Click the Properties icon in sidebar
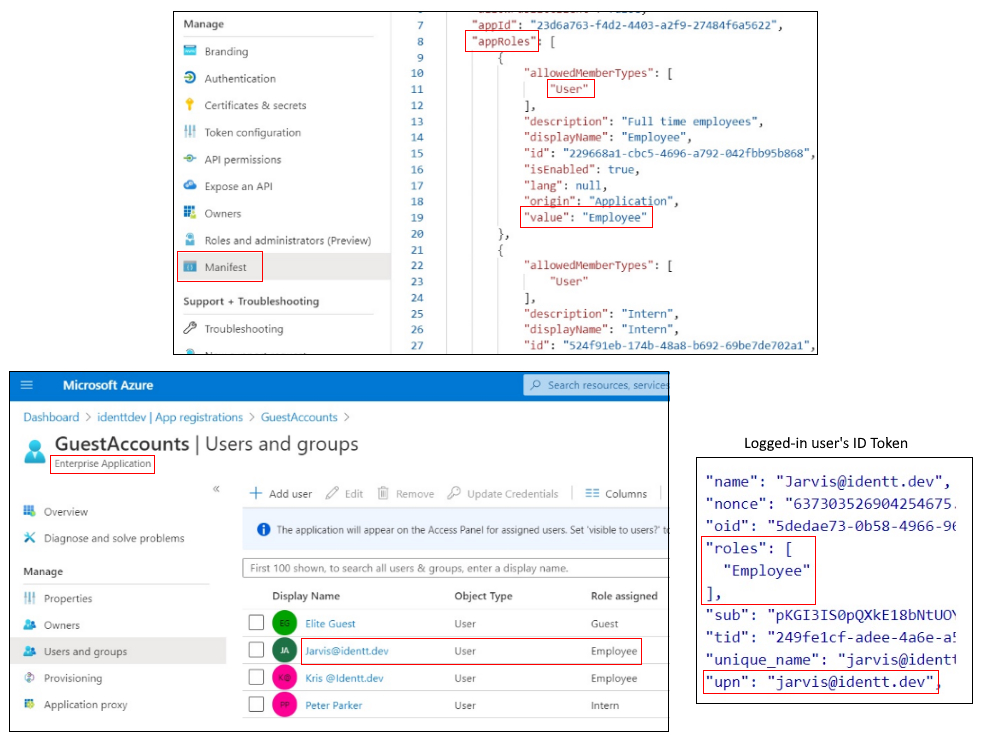1000x750 pixels. [29, 598]
